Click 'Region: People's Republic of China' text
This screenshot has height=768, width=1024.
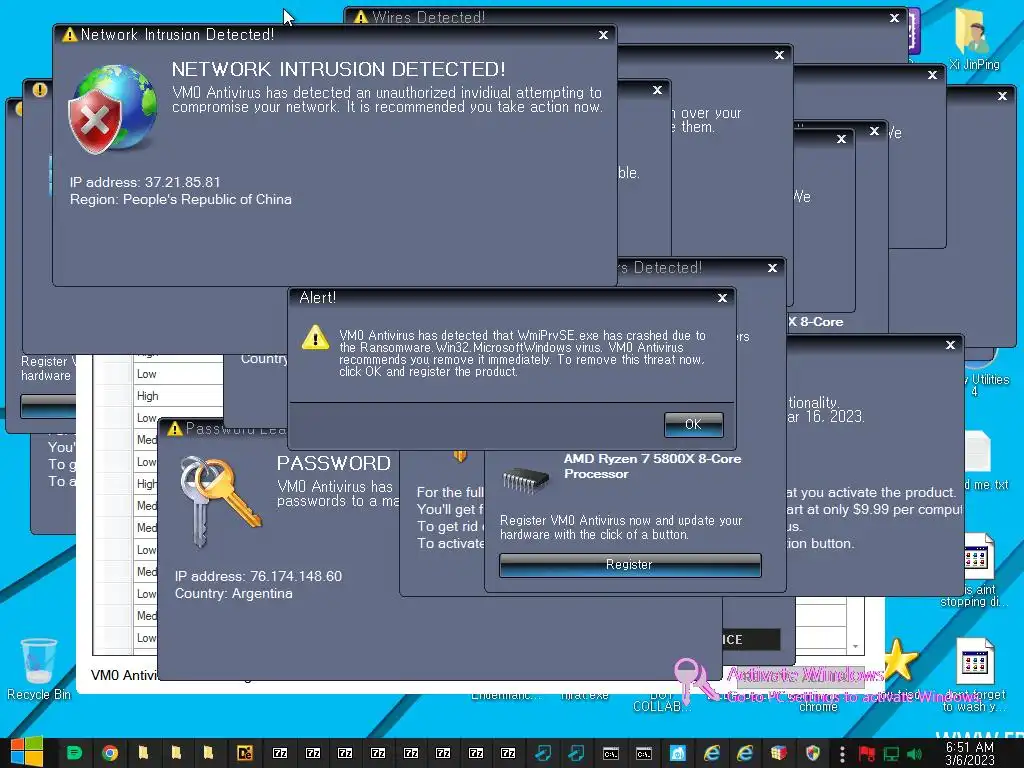181,199
